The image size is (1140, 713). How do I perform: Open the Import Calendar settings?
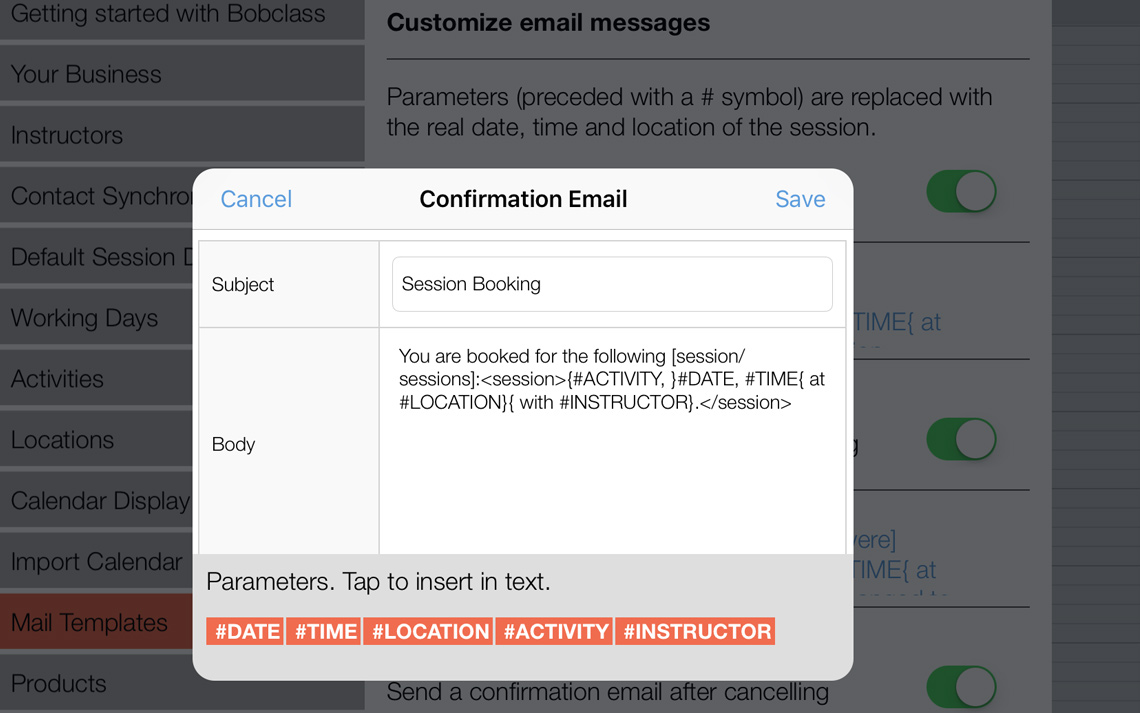coord(95,562)
